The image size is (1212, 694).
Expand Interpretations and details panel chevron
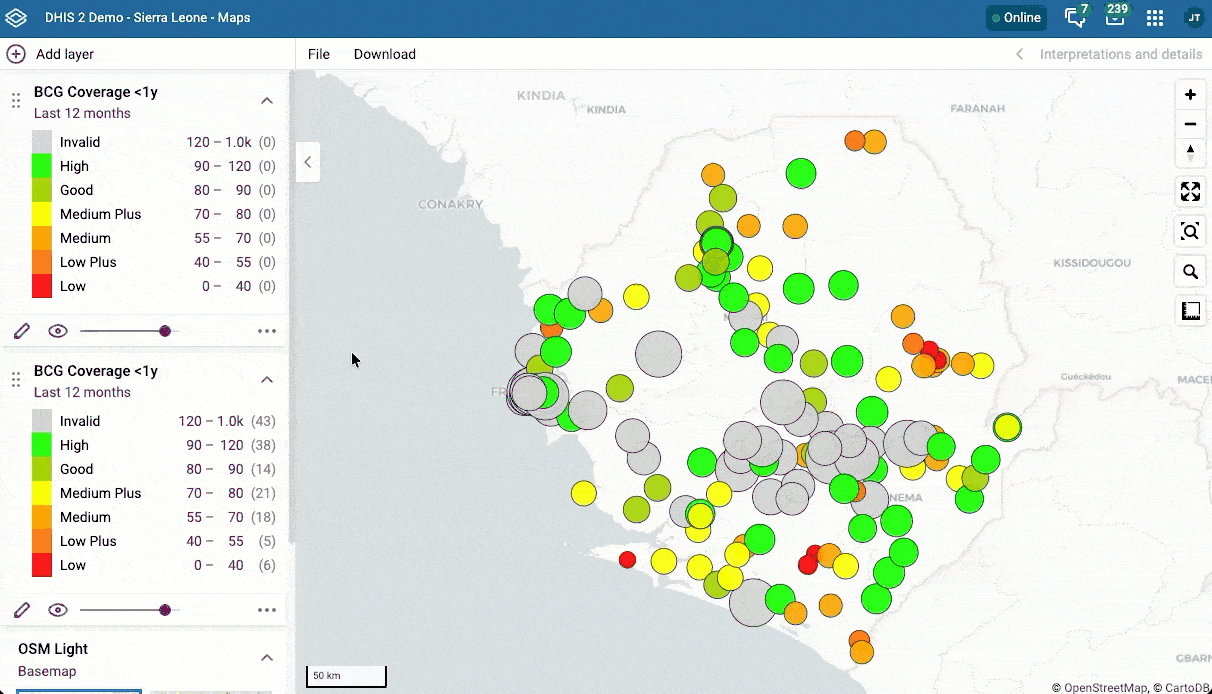click(x=1019, y=54)
